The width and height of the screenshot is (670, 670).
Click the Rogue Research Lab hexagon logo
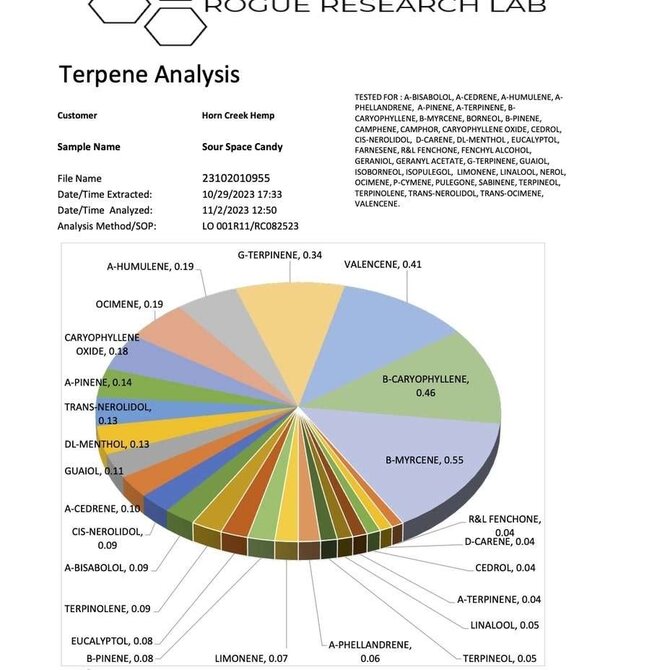coord(147,22)
